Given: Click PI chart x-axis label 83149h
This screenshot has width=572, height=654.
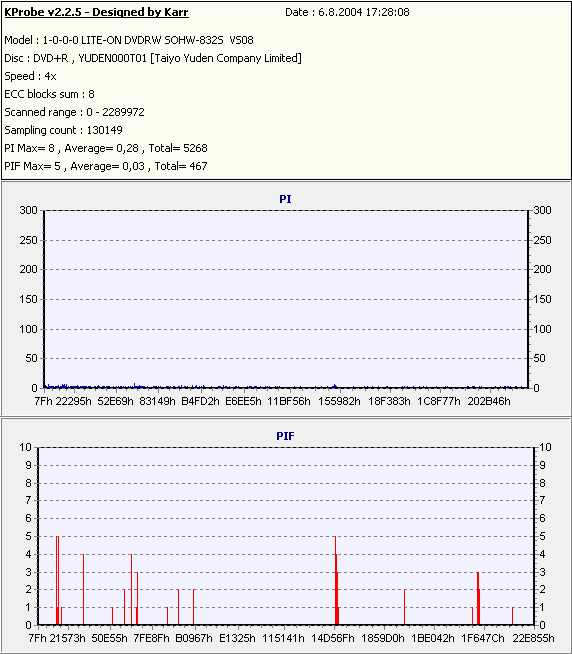Looking at the screenshot, I should point(157,401).
